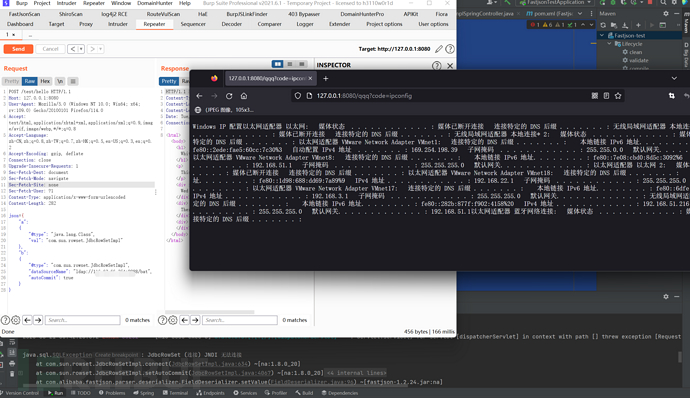Select Hex view for the Request
Screen dimensions: 690x398
45,81
